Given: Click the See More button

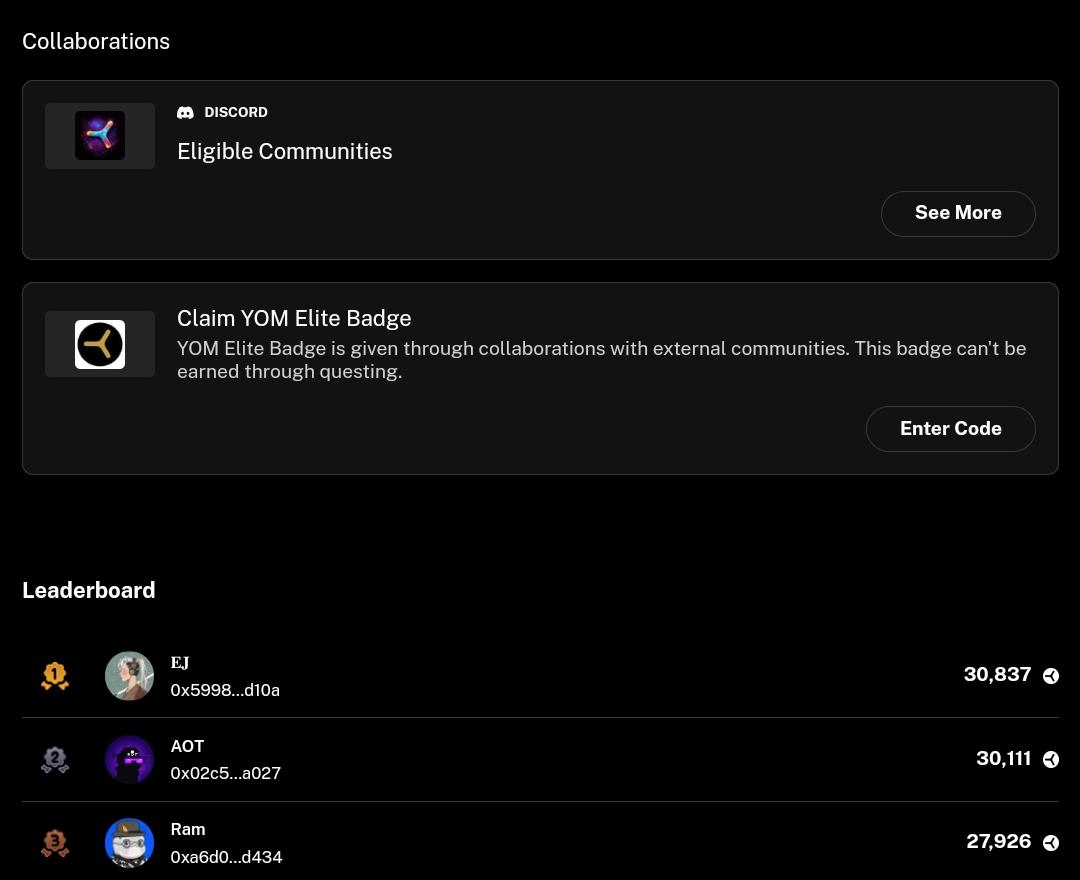Looking at the screenshot, I should (x=958, y=213).
